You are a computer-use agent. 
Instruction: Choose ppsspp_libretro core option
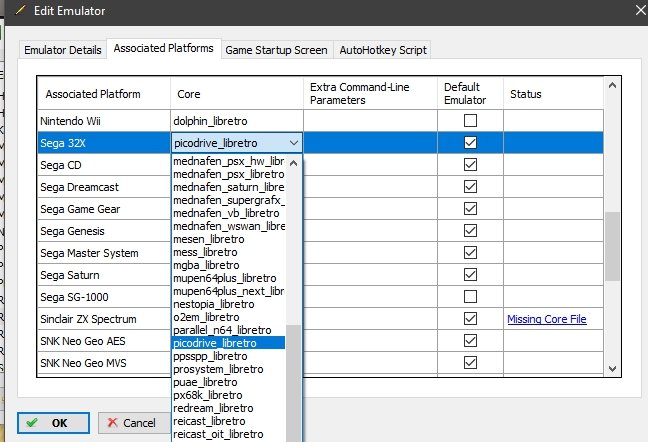pos(229,356)
